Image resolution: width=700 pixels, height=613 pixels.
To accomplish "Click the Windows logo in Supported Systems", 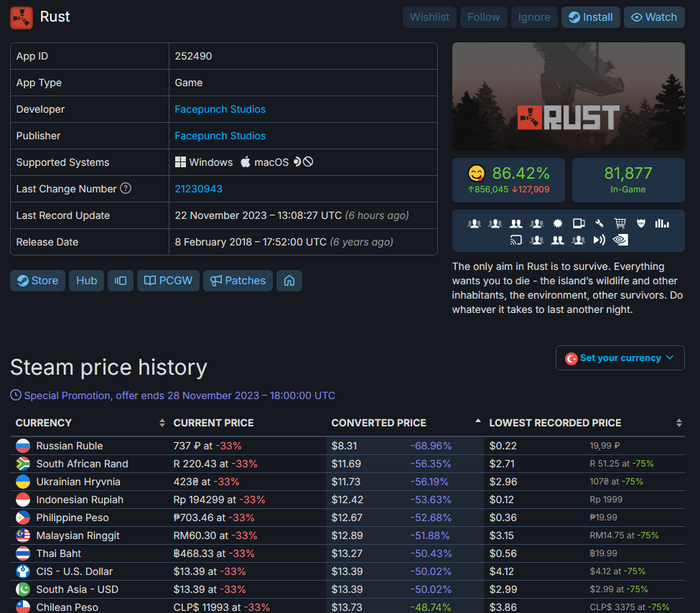I will coord(180,162).
